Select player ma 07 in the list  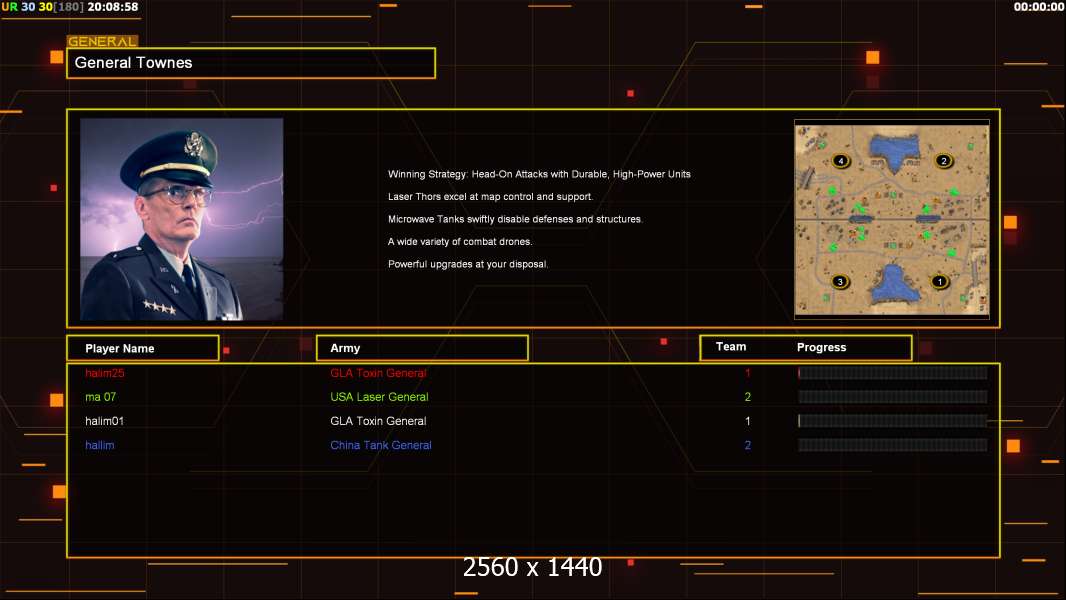(101, 397)
